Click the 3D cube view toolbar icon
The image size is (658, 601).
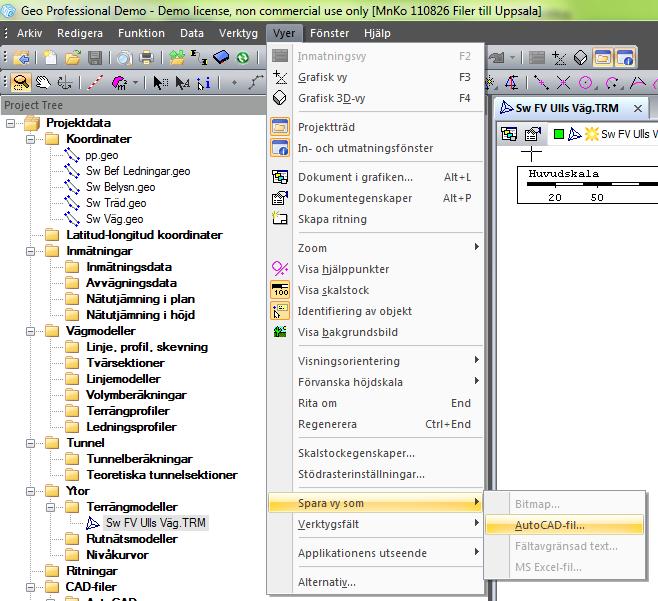[x=580, y=57]
